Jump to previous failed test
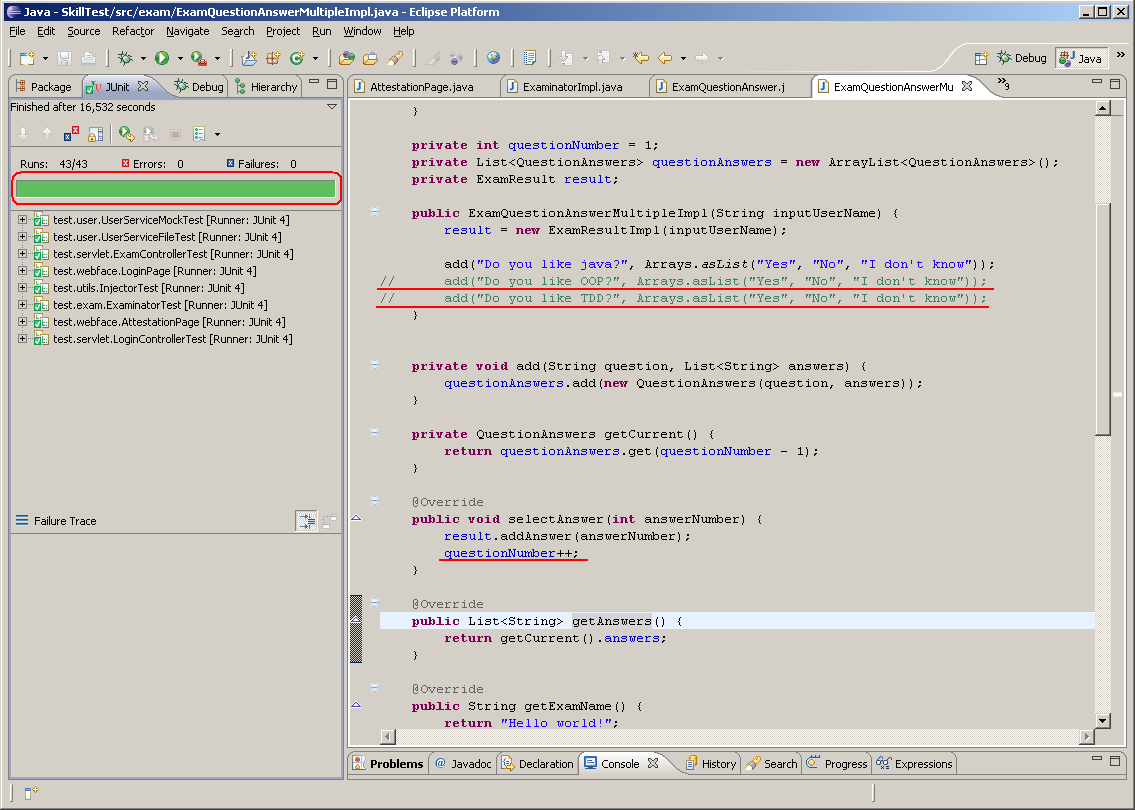 point(46,133)
